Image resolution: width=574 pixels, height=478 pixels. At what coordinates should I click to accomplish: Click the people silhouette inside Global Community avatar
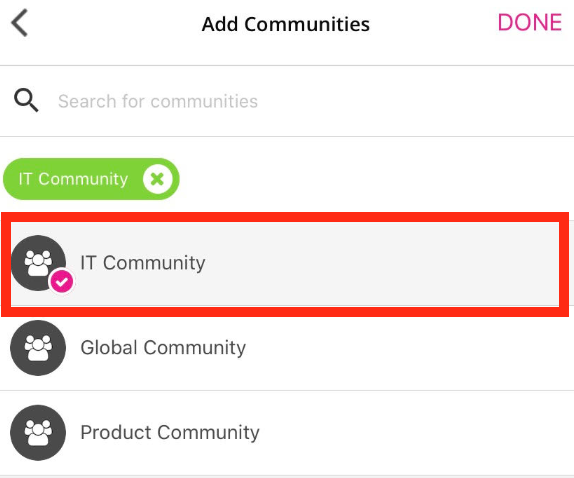click(x=38, y=347)
